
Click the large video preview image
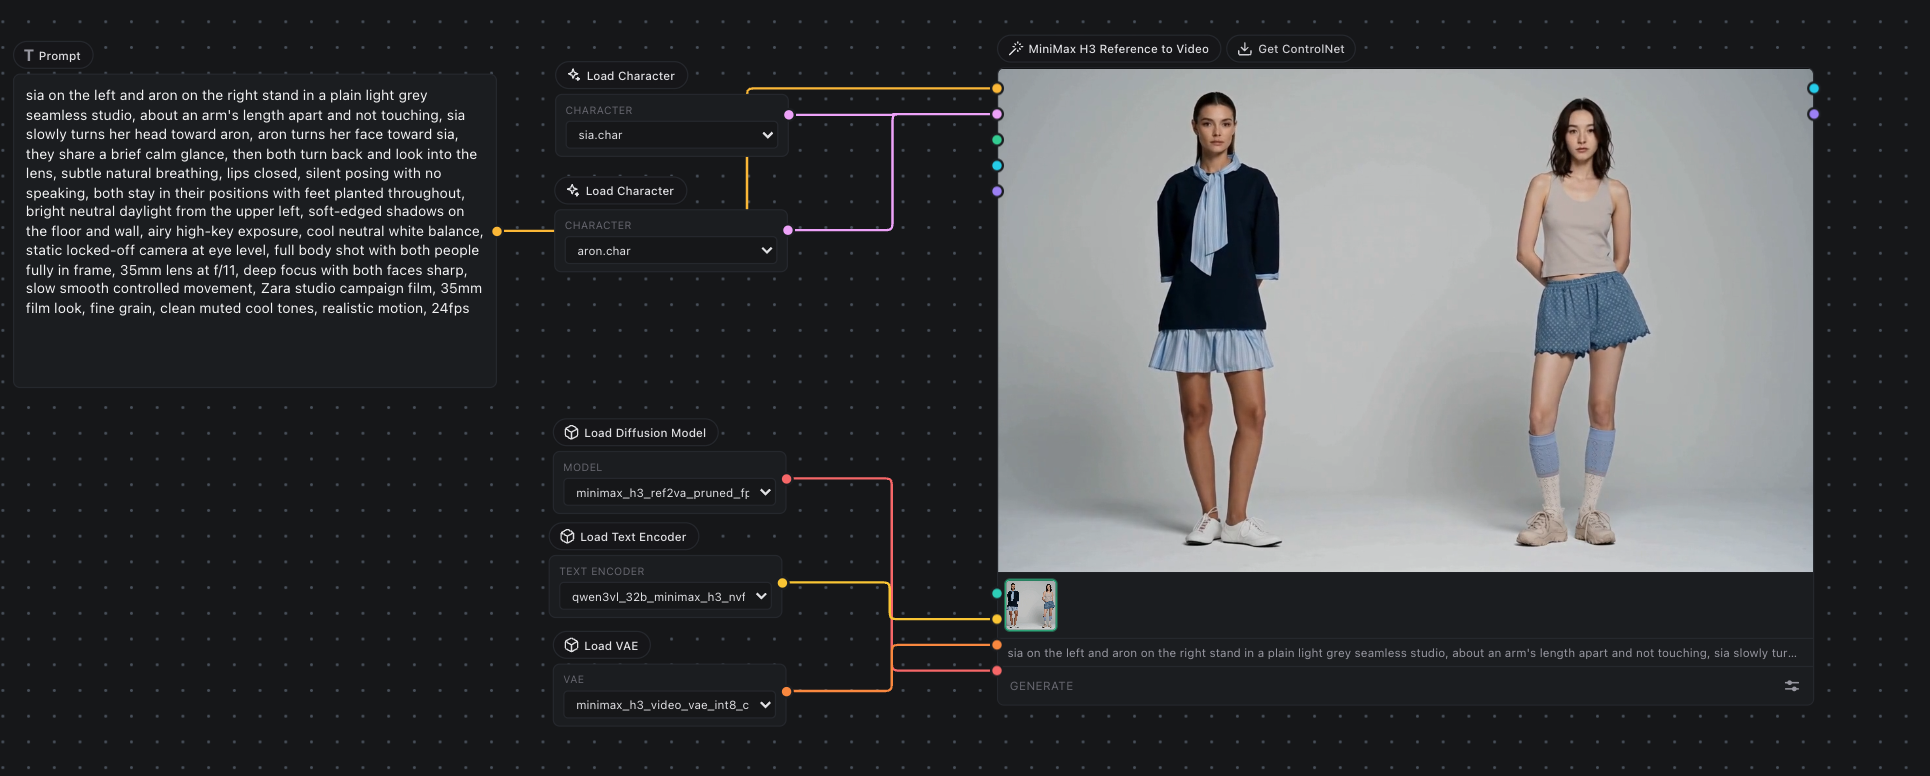(1405, 320)
